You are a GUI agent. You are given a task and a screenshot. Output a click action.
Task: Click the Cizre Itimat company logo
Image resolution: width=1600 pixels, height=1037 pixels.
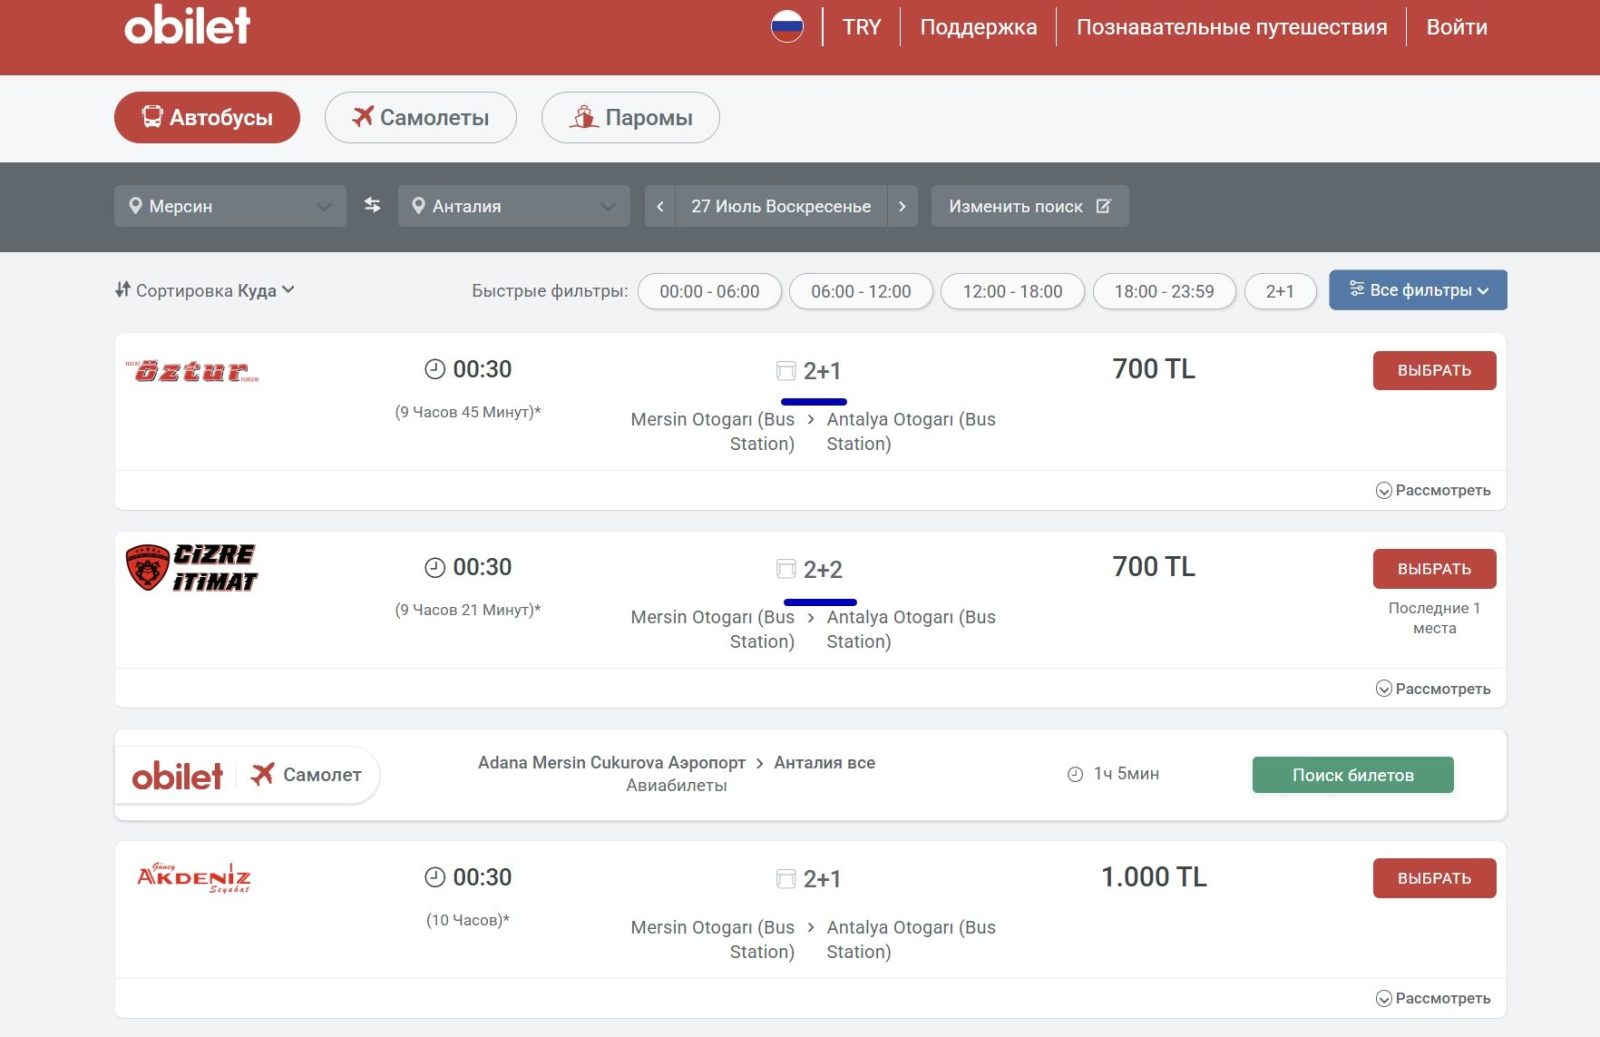pos(192,568)
